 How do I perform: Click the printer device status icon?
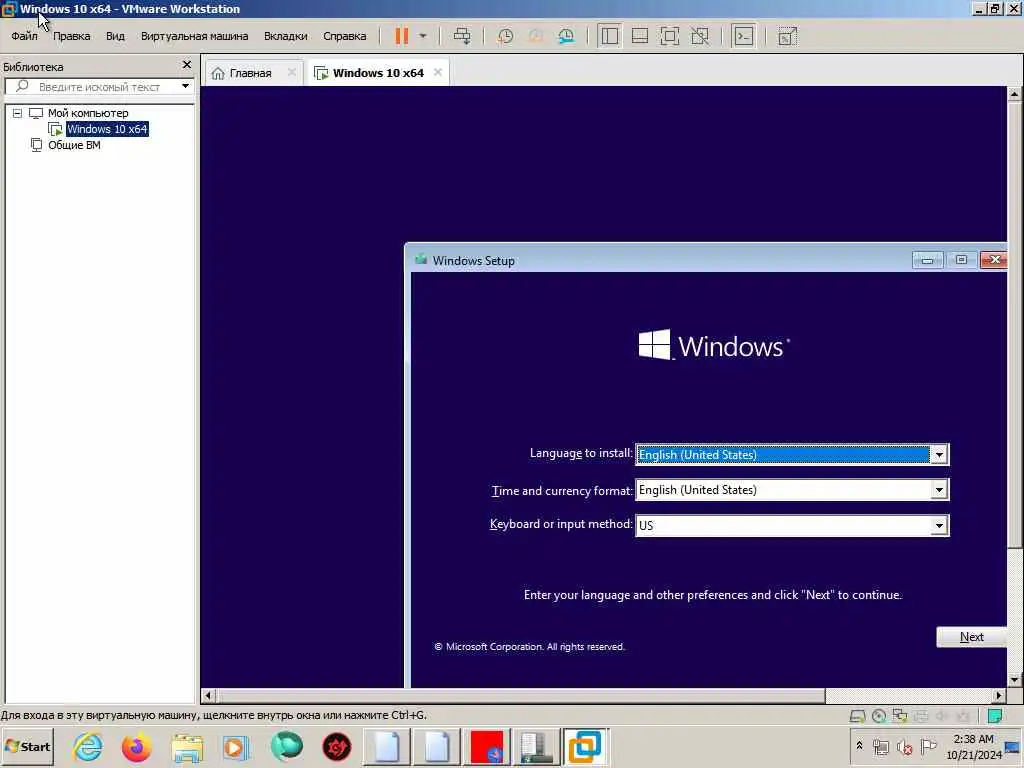921,716
